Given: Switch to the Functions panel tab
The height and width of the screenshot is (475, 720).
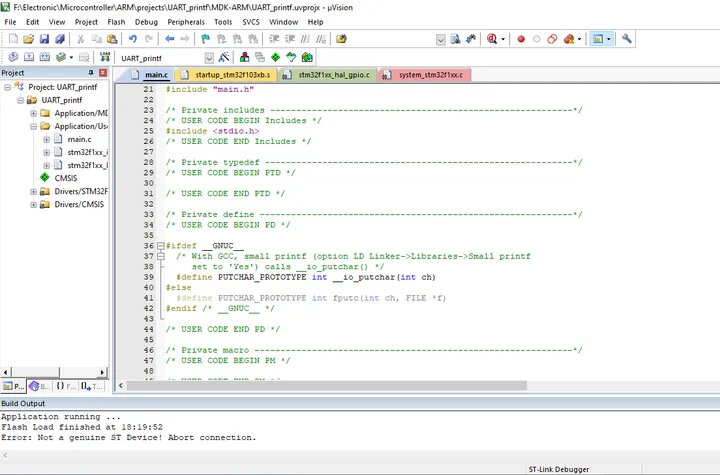Looking at the screenshot, I should click(66, 386).
